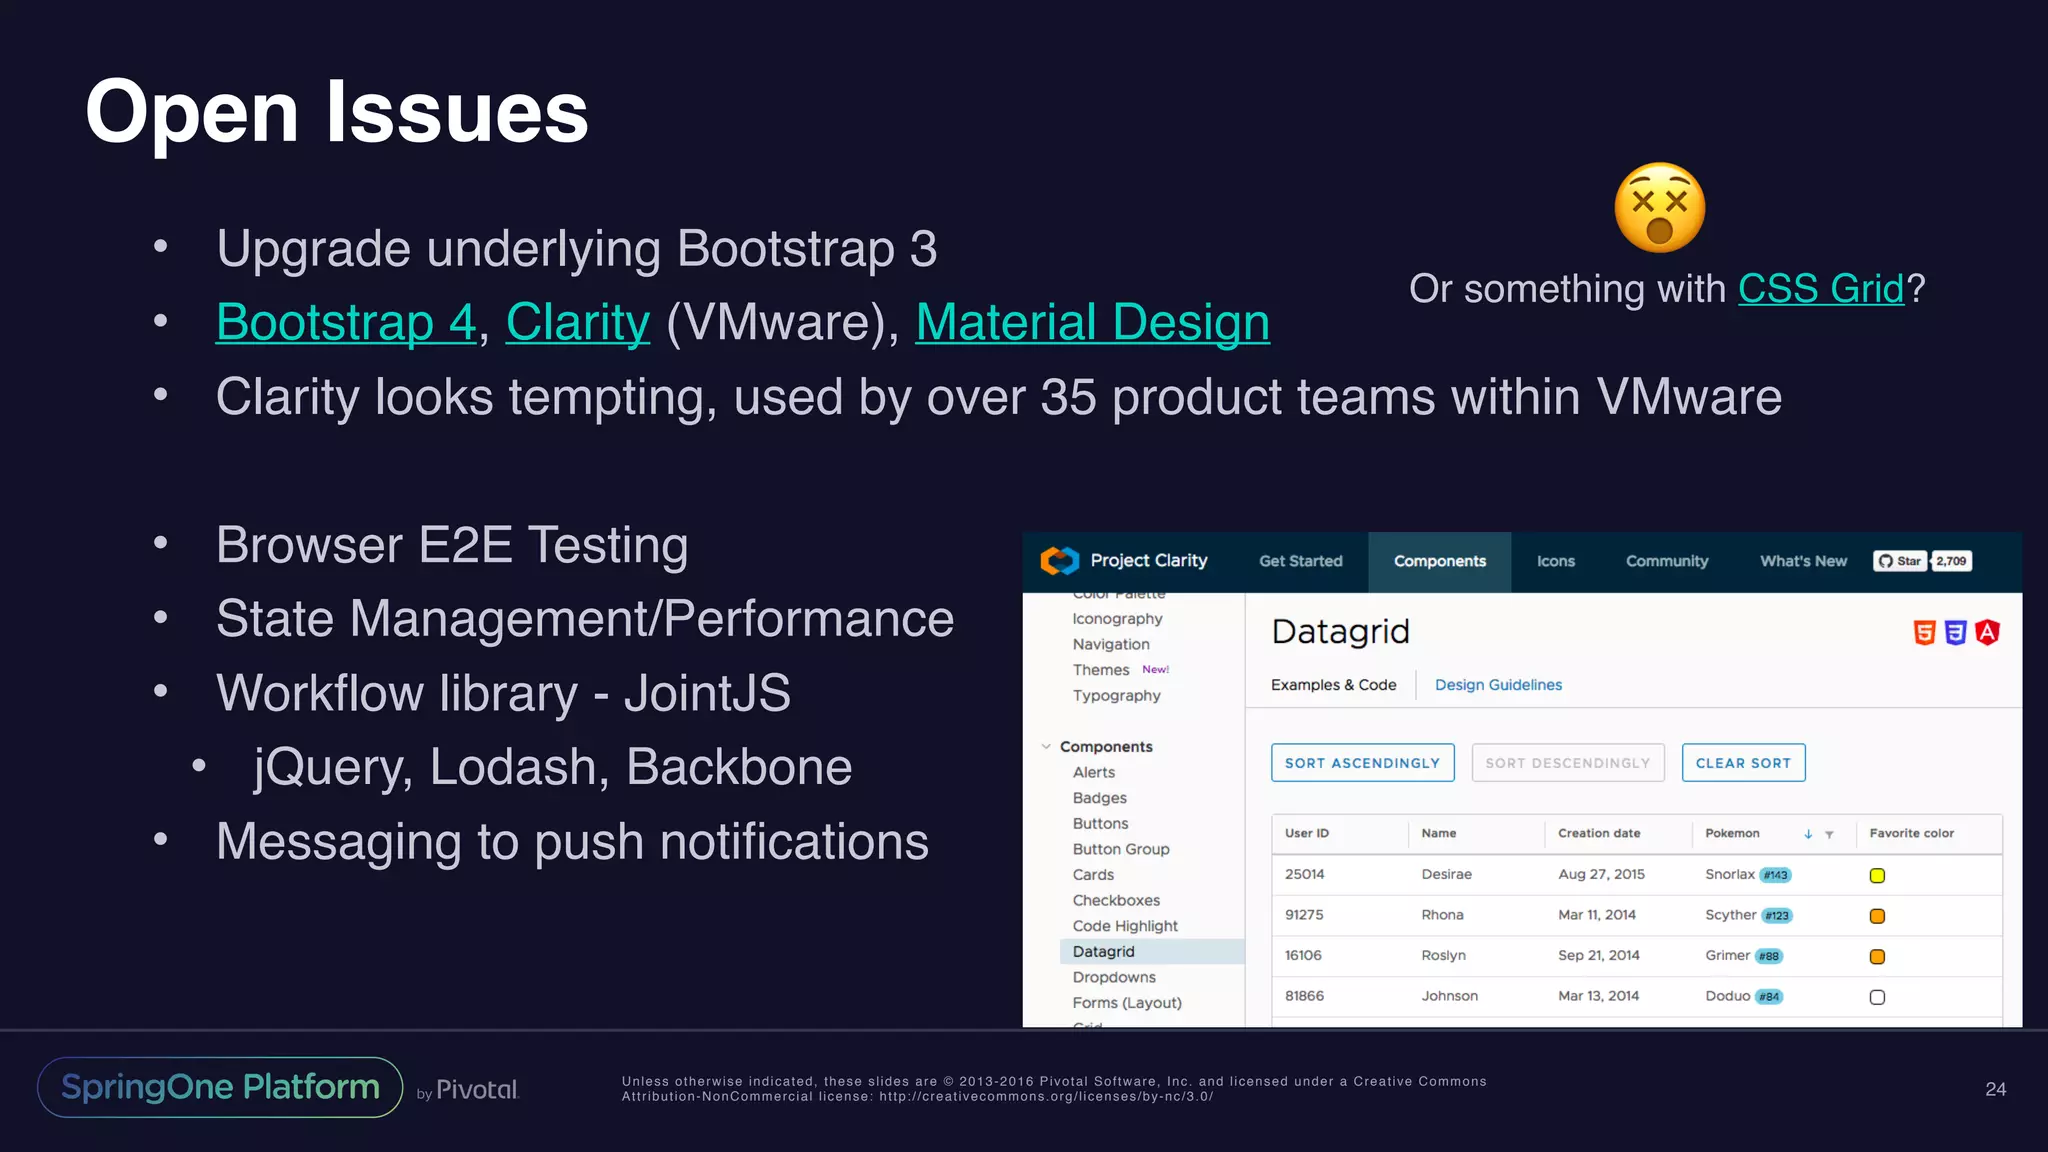This screenshot has height=1152, width=2048.
Task: Click the Pokemon column sort arrow
Action: point(1808,834)
